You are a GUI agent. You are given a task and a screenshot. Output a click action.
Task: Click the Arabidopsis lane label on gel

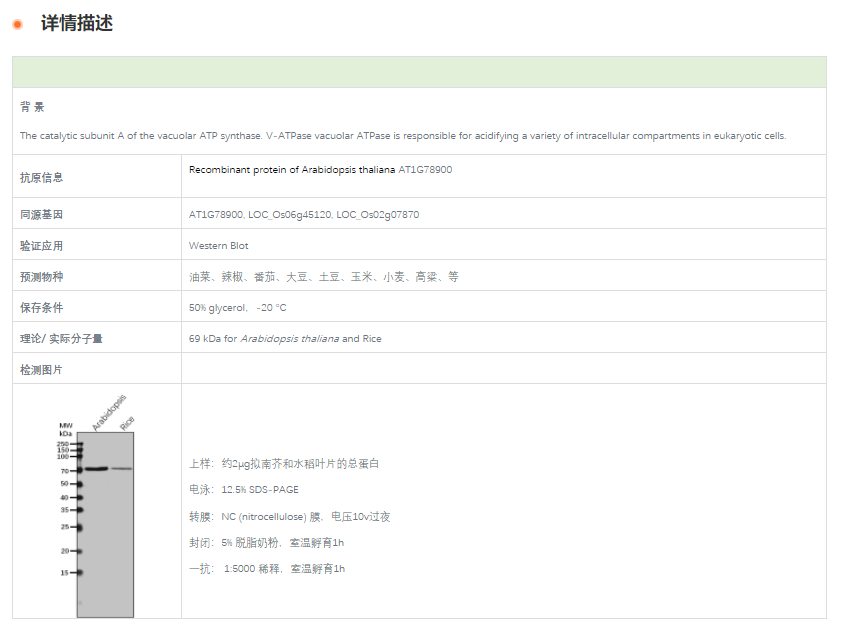[107, 413]
